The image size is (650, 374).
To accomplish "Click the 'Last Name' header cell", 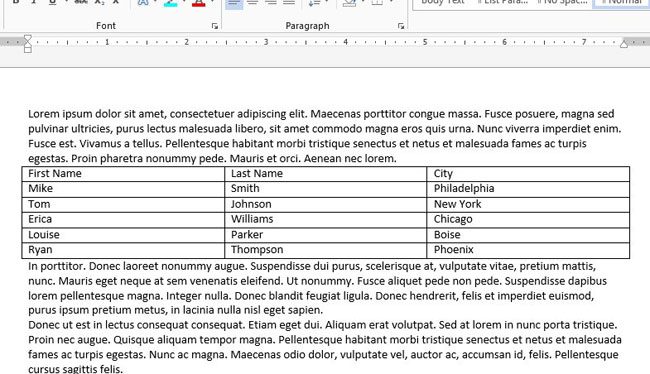I will [x=325, y=174].
